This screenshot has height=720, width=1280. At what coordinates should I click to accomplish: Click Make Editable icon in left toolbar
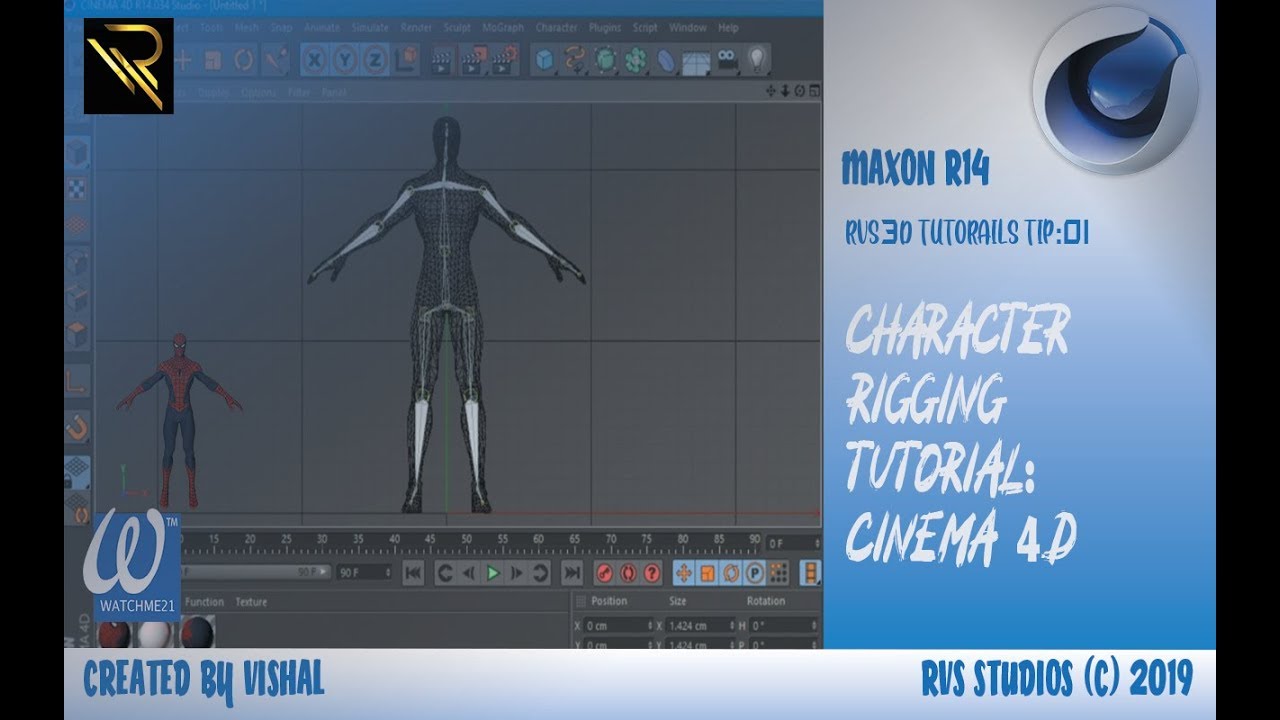tap(77, 153)
